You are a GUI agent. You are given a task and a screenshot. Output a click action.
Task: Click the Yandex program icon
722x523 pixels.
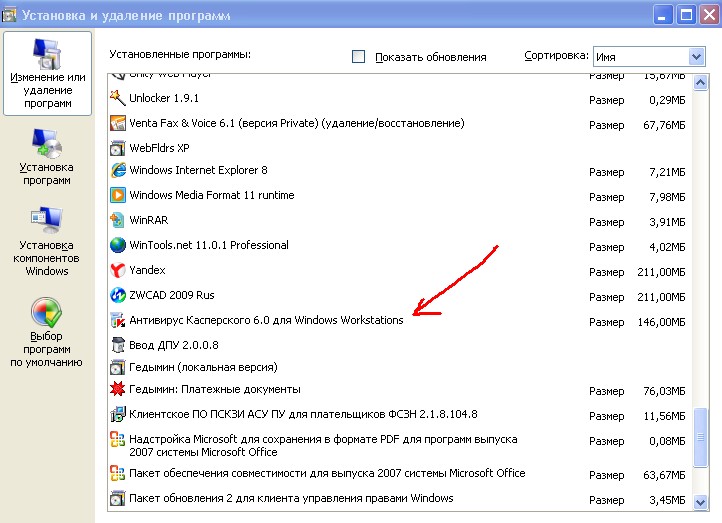[x=118, y=270]
